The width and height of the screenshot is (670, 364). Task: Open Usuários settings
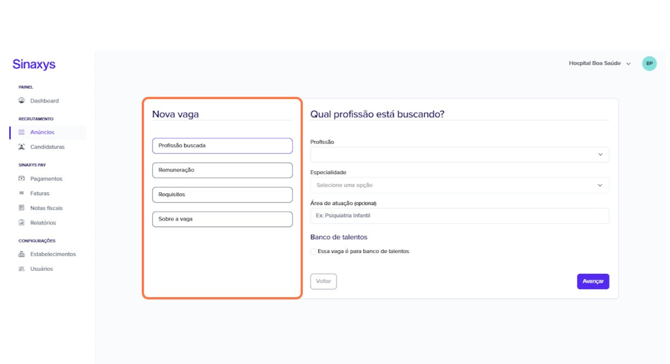coord(41,269)
